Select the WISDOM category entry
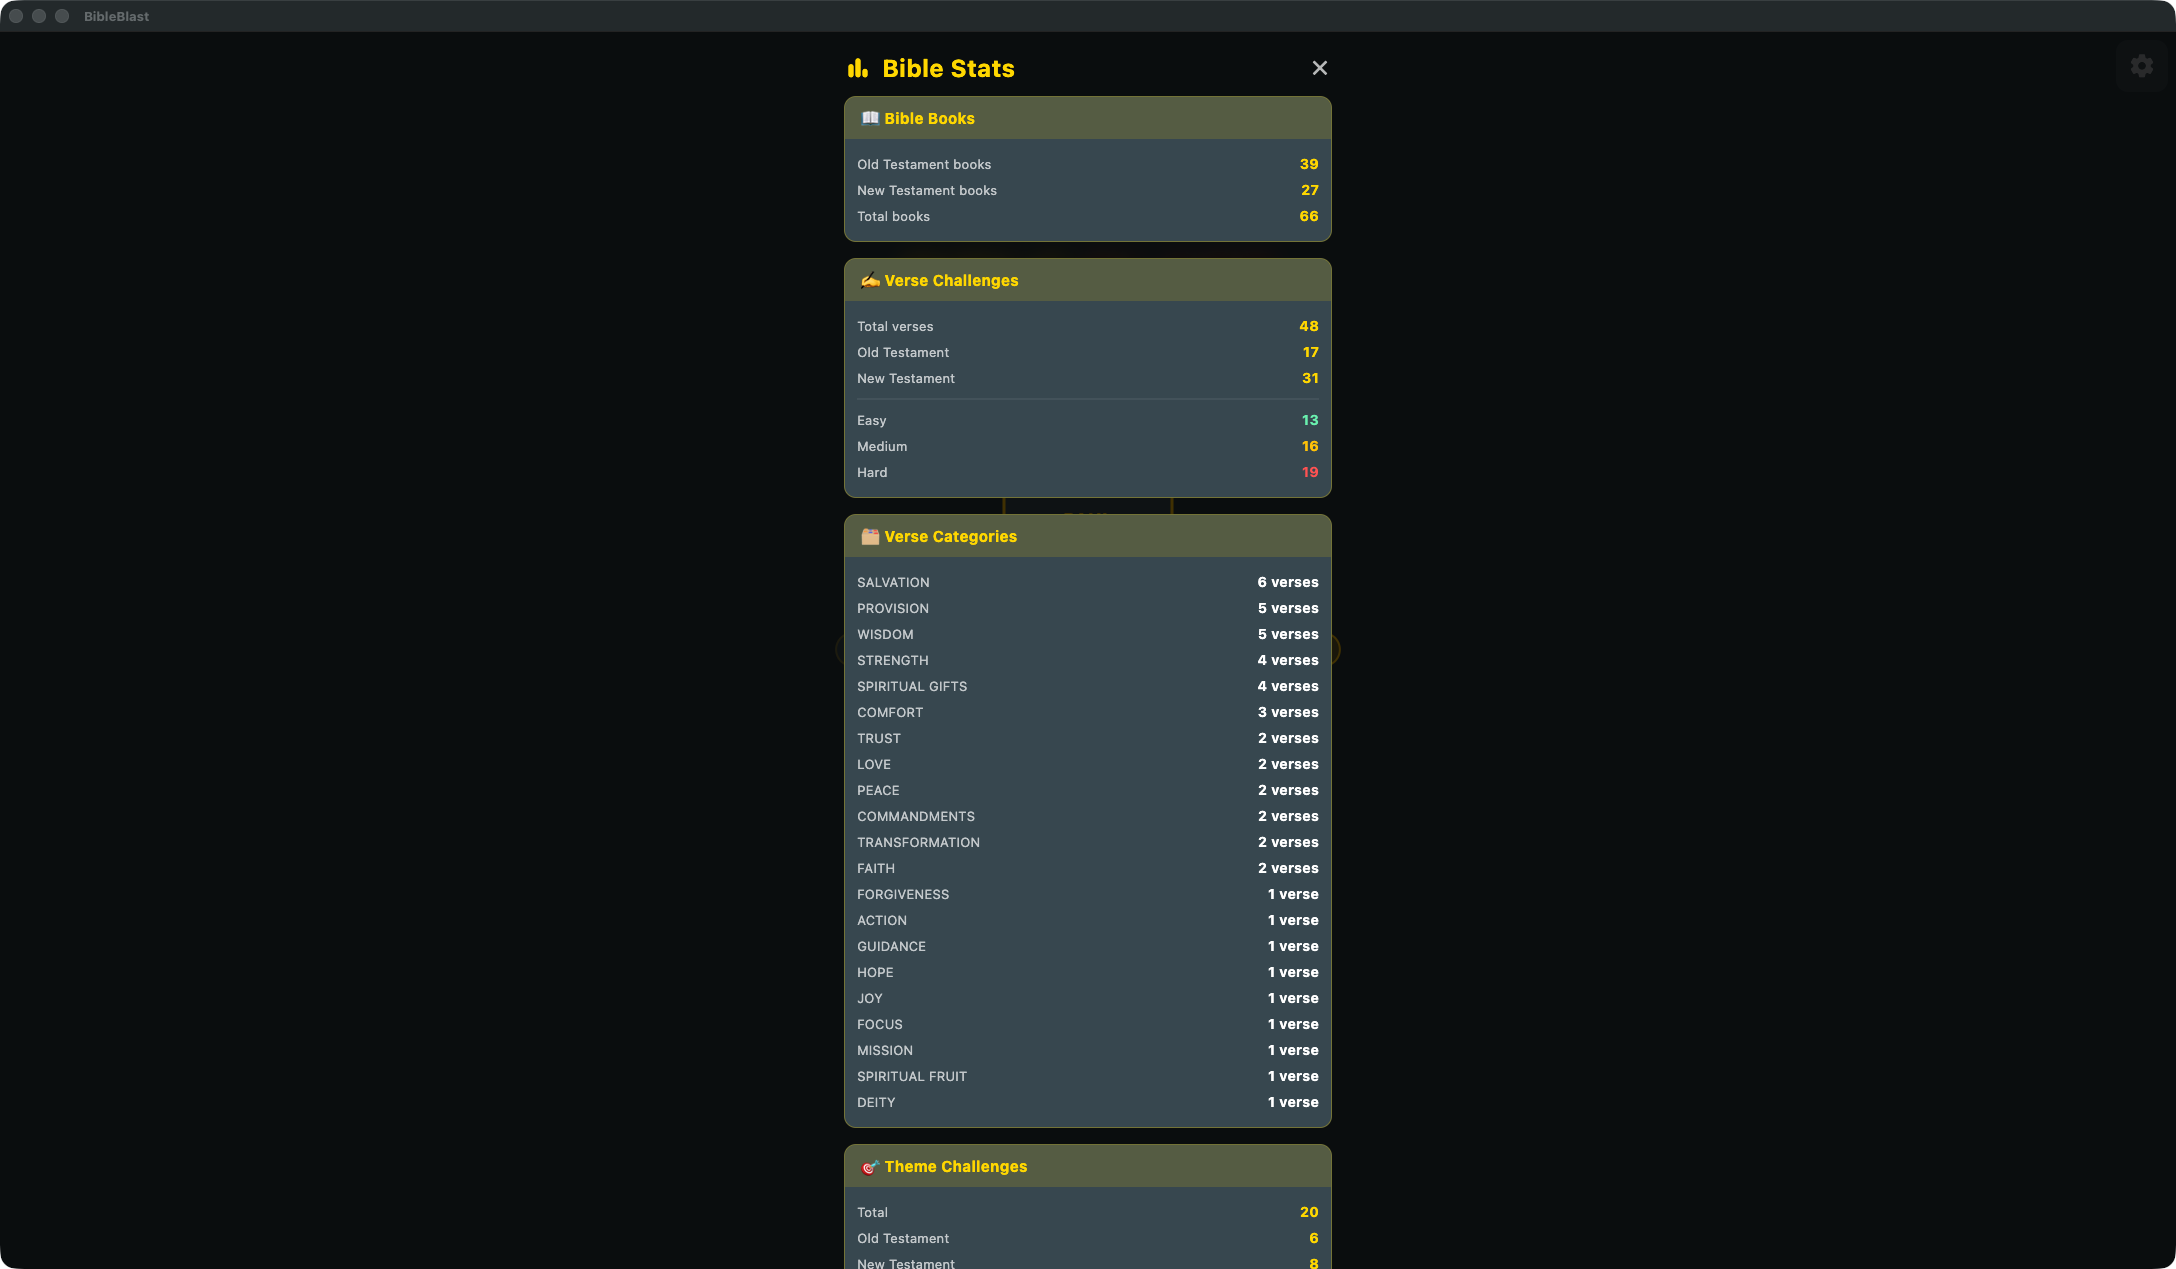 point(1087,634)
